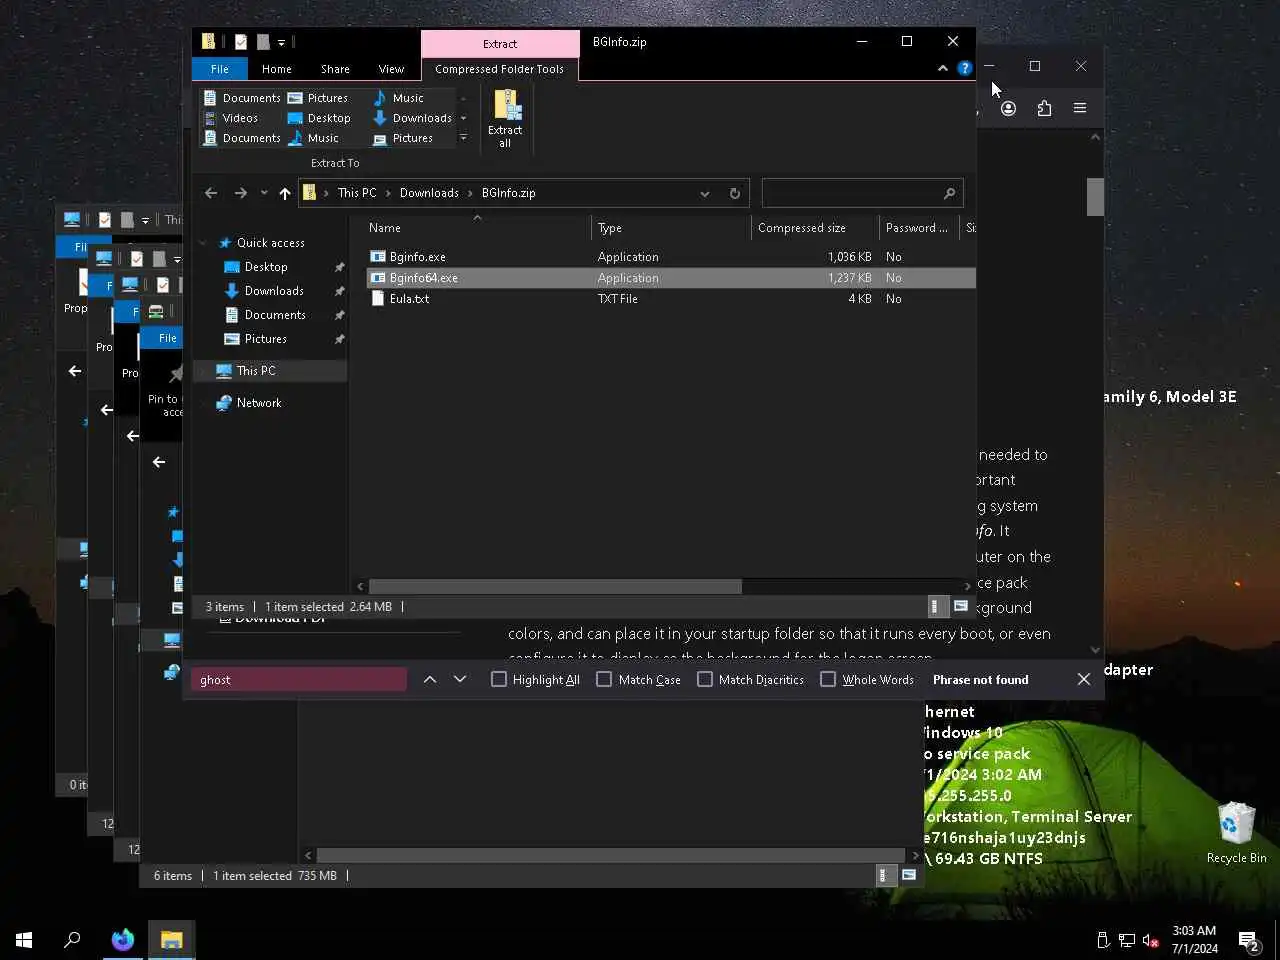The height and width of the screenshot is (960, 1280).
Task: Find previous match with up arrow
Action: [x=430, y=679]
